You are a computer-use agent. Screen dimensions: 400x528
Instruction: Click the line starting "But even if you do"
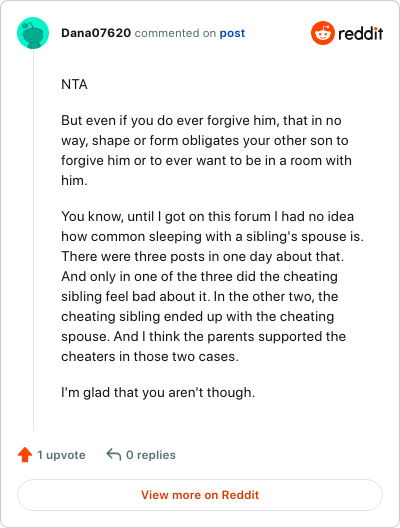click(x=201, y=120)
